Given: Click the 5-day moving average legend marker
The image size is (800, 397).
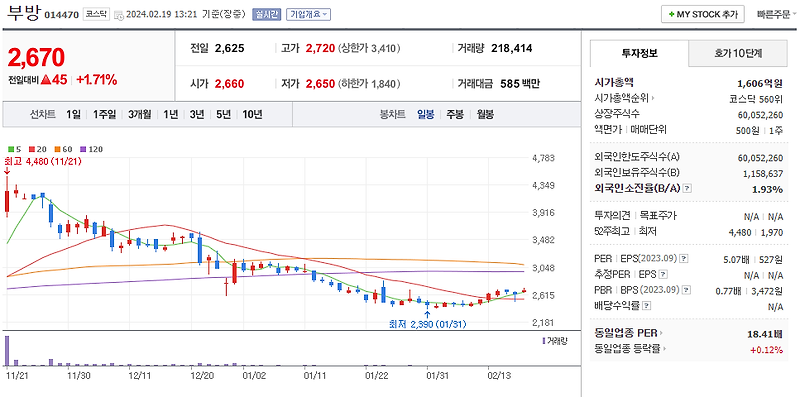Looking at the screenshot, I should click(11, 150).
